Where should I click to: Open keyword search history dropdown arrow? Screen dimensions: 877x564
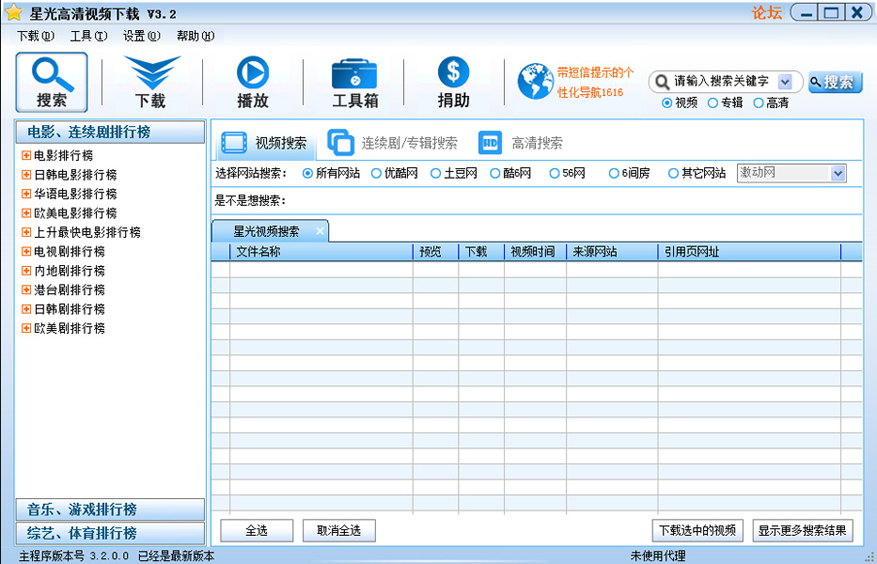click(785, 82)
